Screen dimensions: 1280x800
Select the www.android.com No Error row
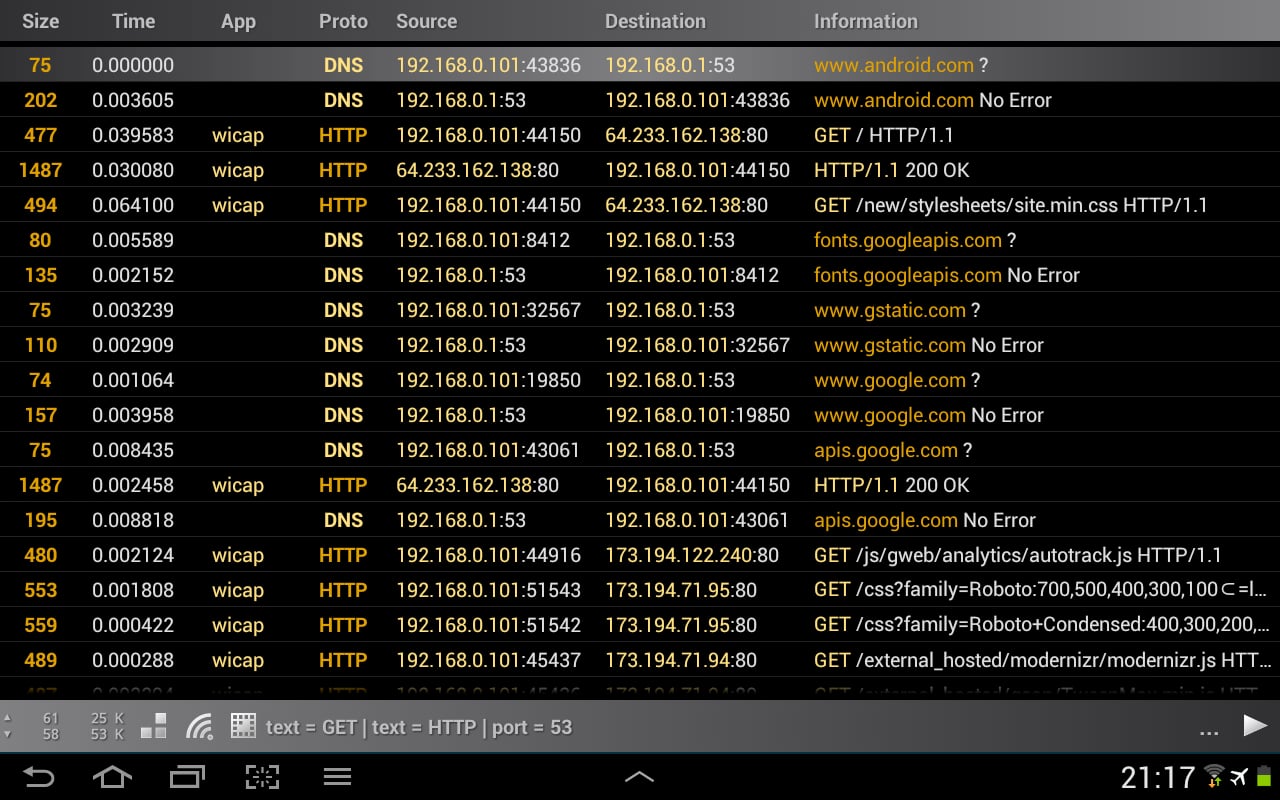click(640, 100)
